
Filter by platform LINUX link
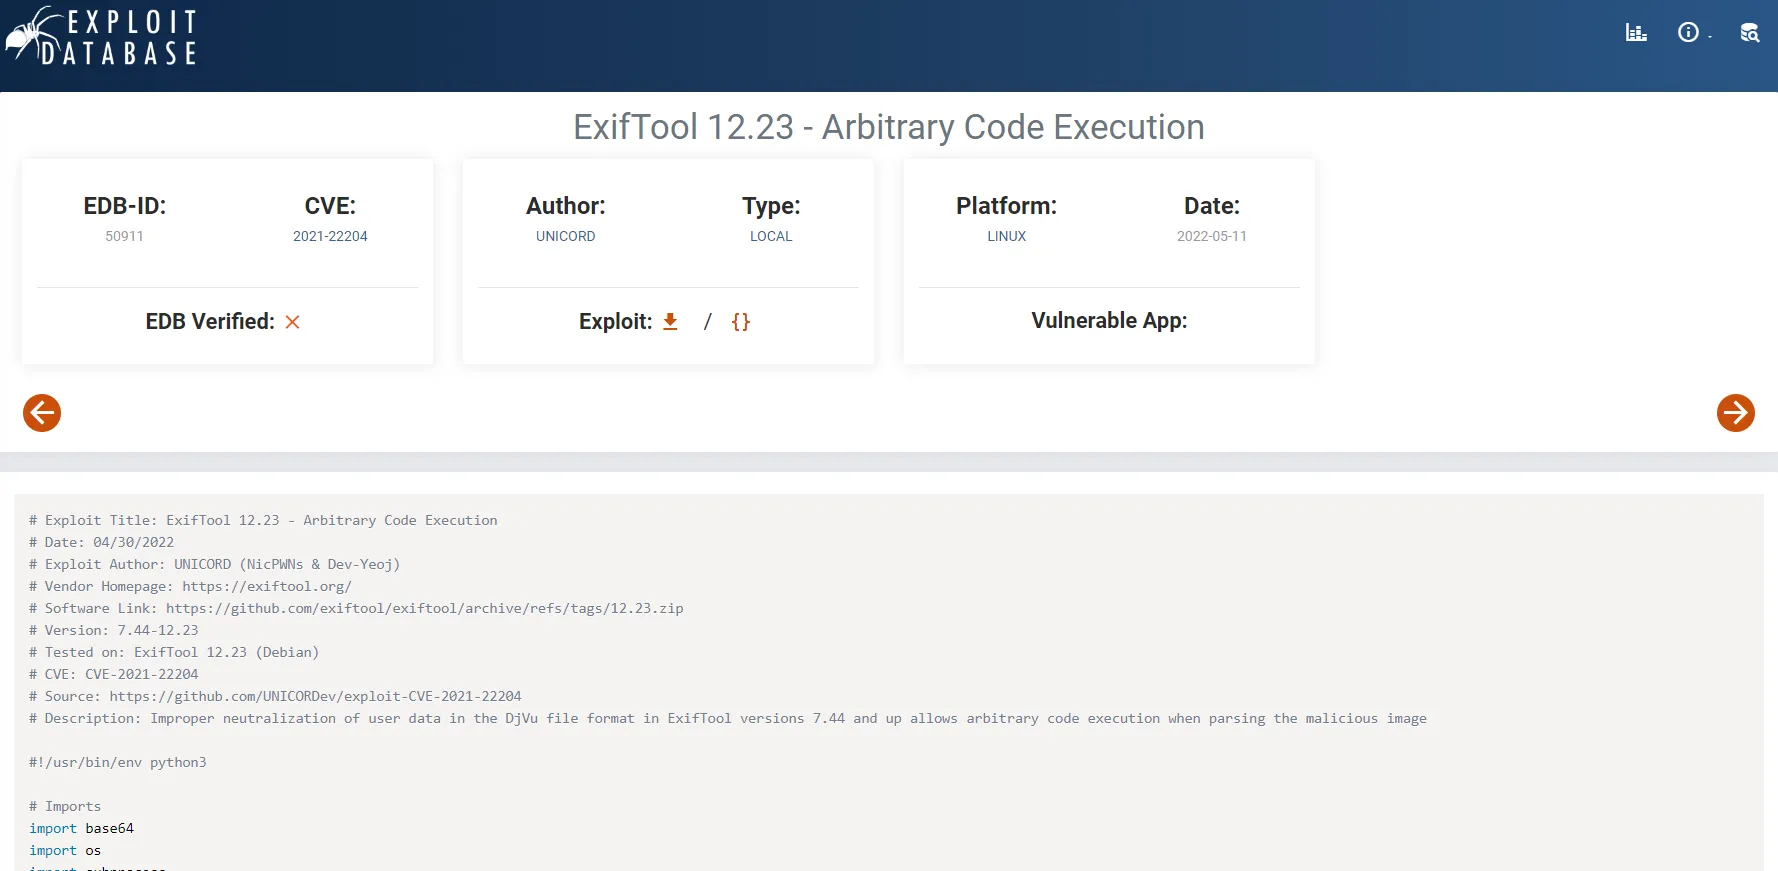coord(1007,236)
